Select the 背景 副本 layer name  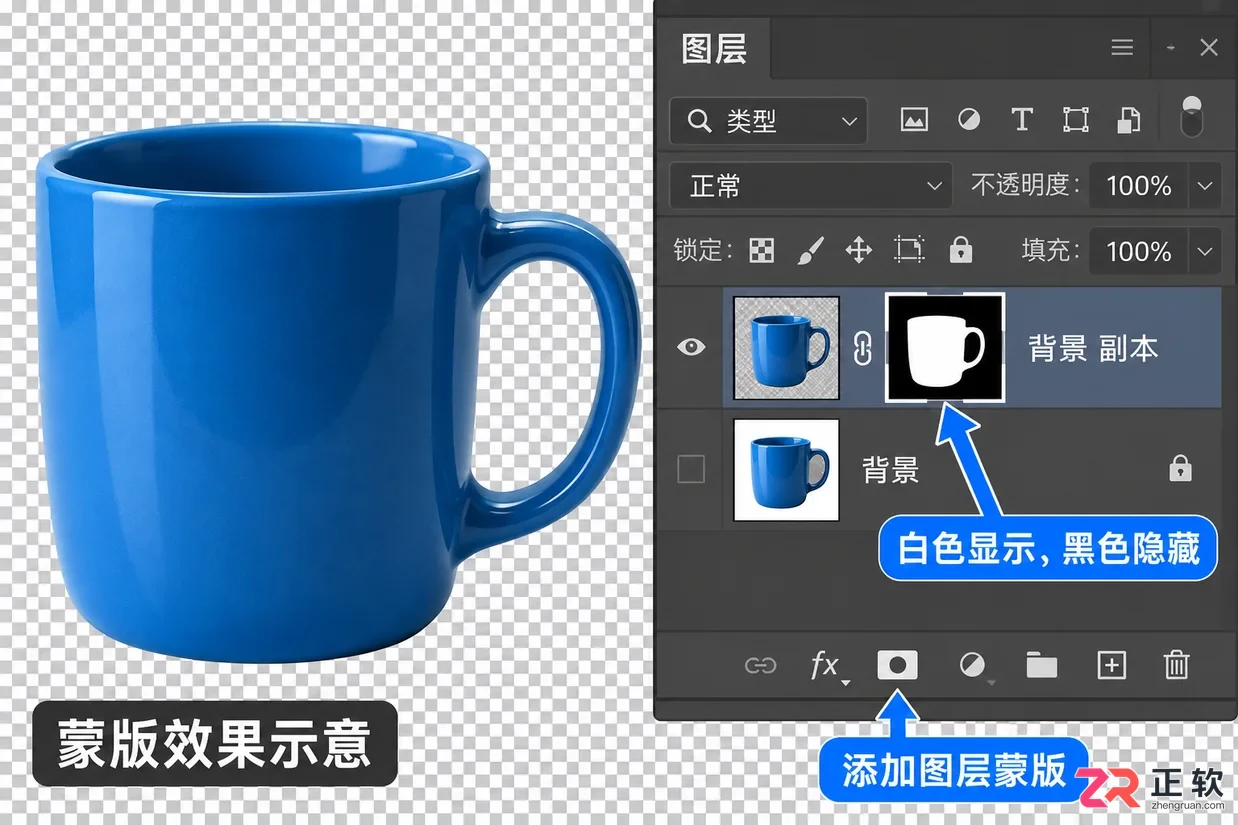(x=1093, y=348)
